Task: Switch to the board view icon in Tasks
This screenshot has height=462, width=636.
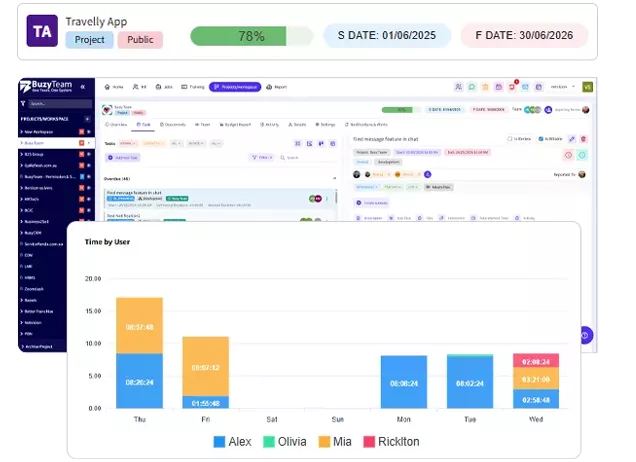Action: coord(321,144)
